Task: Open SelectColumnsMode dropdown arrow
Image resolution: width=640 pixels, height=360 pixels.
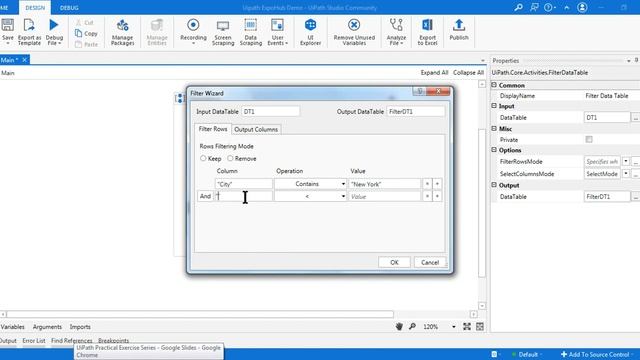Action: pyautogui.click(x=625, y=173)
